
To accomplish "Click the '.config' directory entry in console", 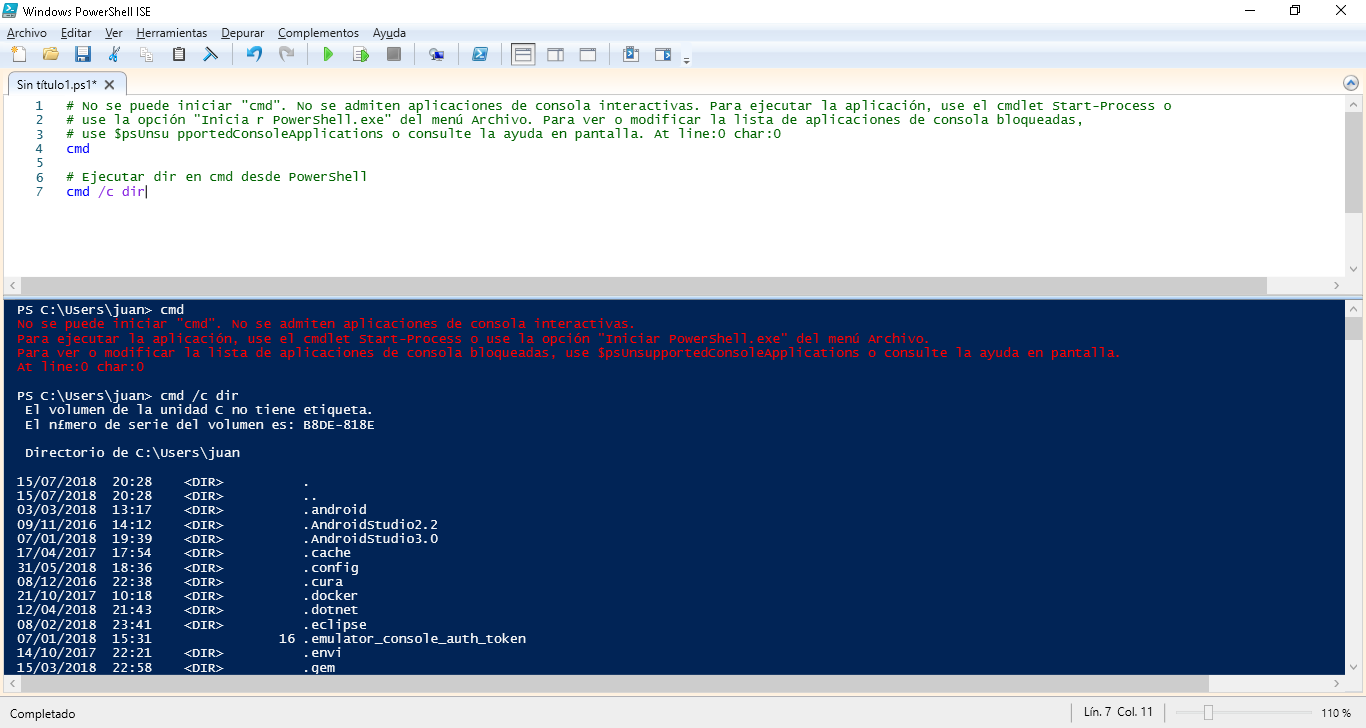I will (x=330, y=567).
